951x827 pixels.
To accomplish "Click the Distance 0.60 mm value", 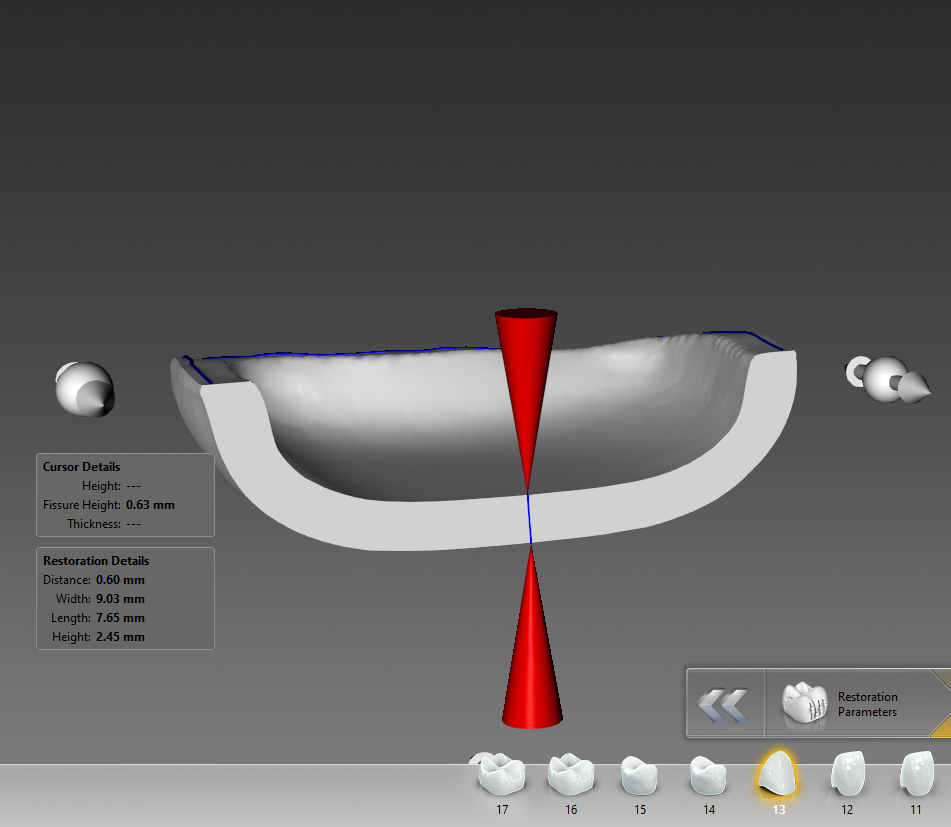I will click(120, 580).
